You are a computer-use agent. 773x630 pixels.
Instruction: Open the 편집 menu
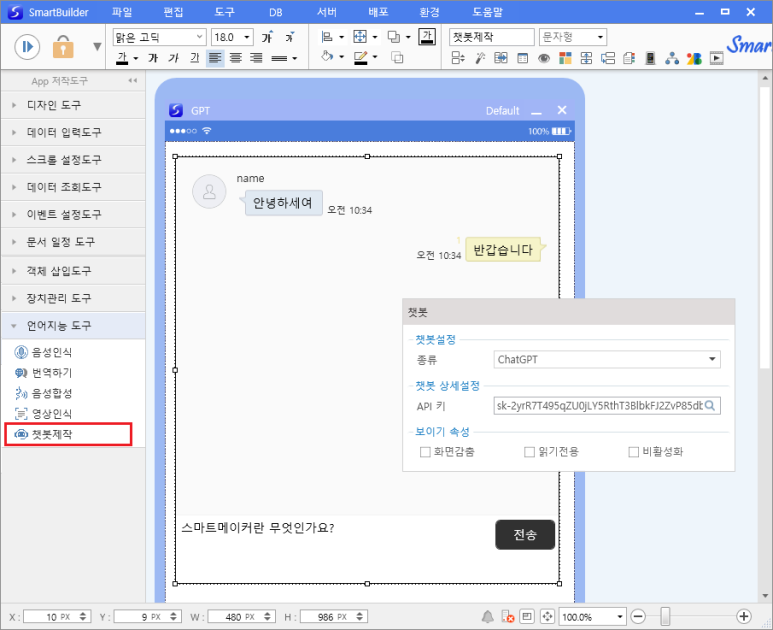tap(174, 12)
